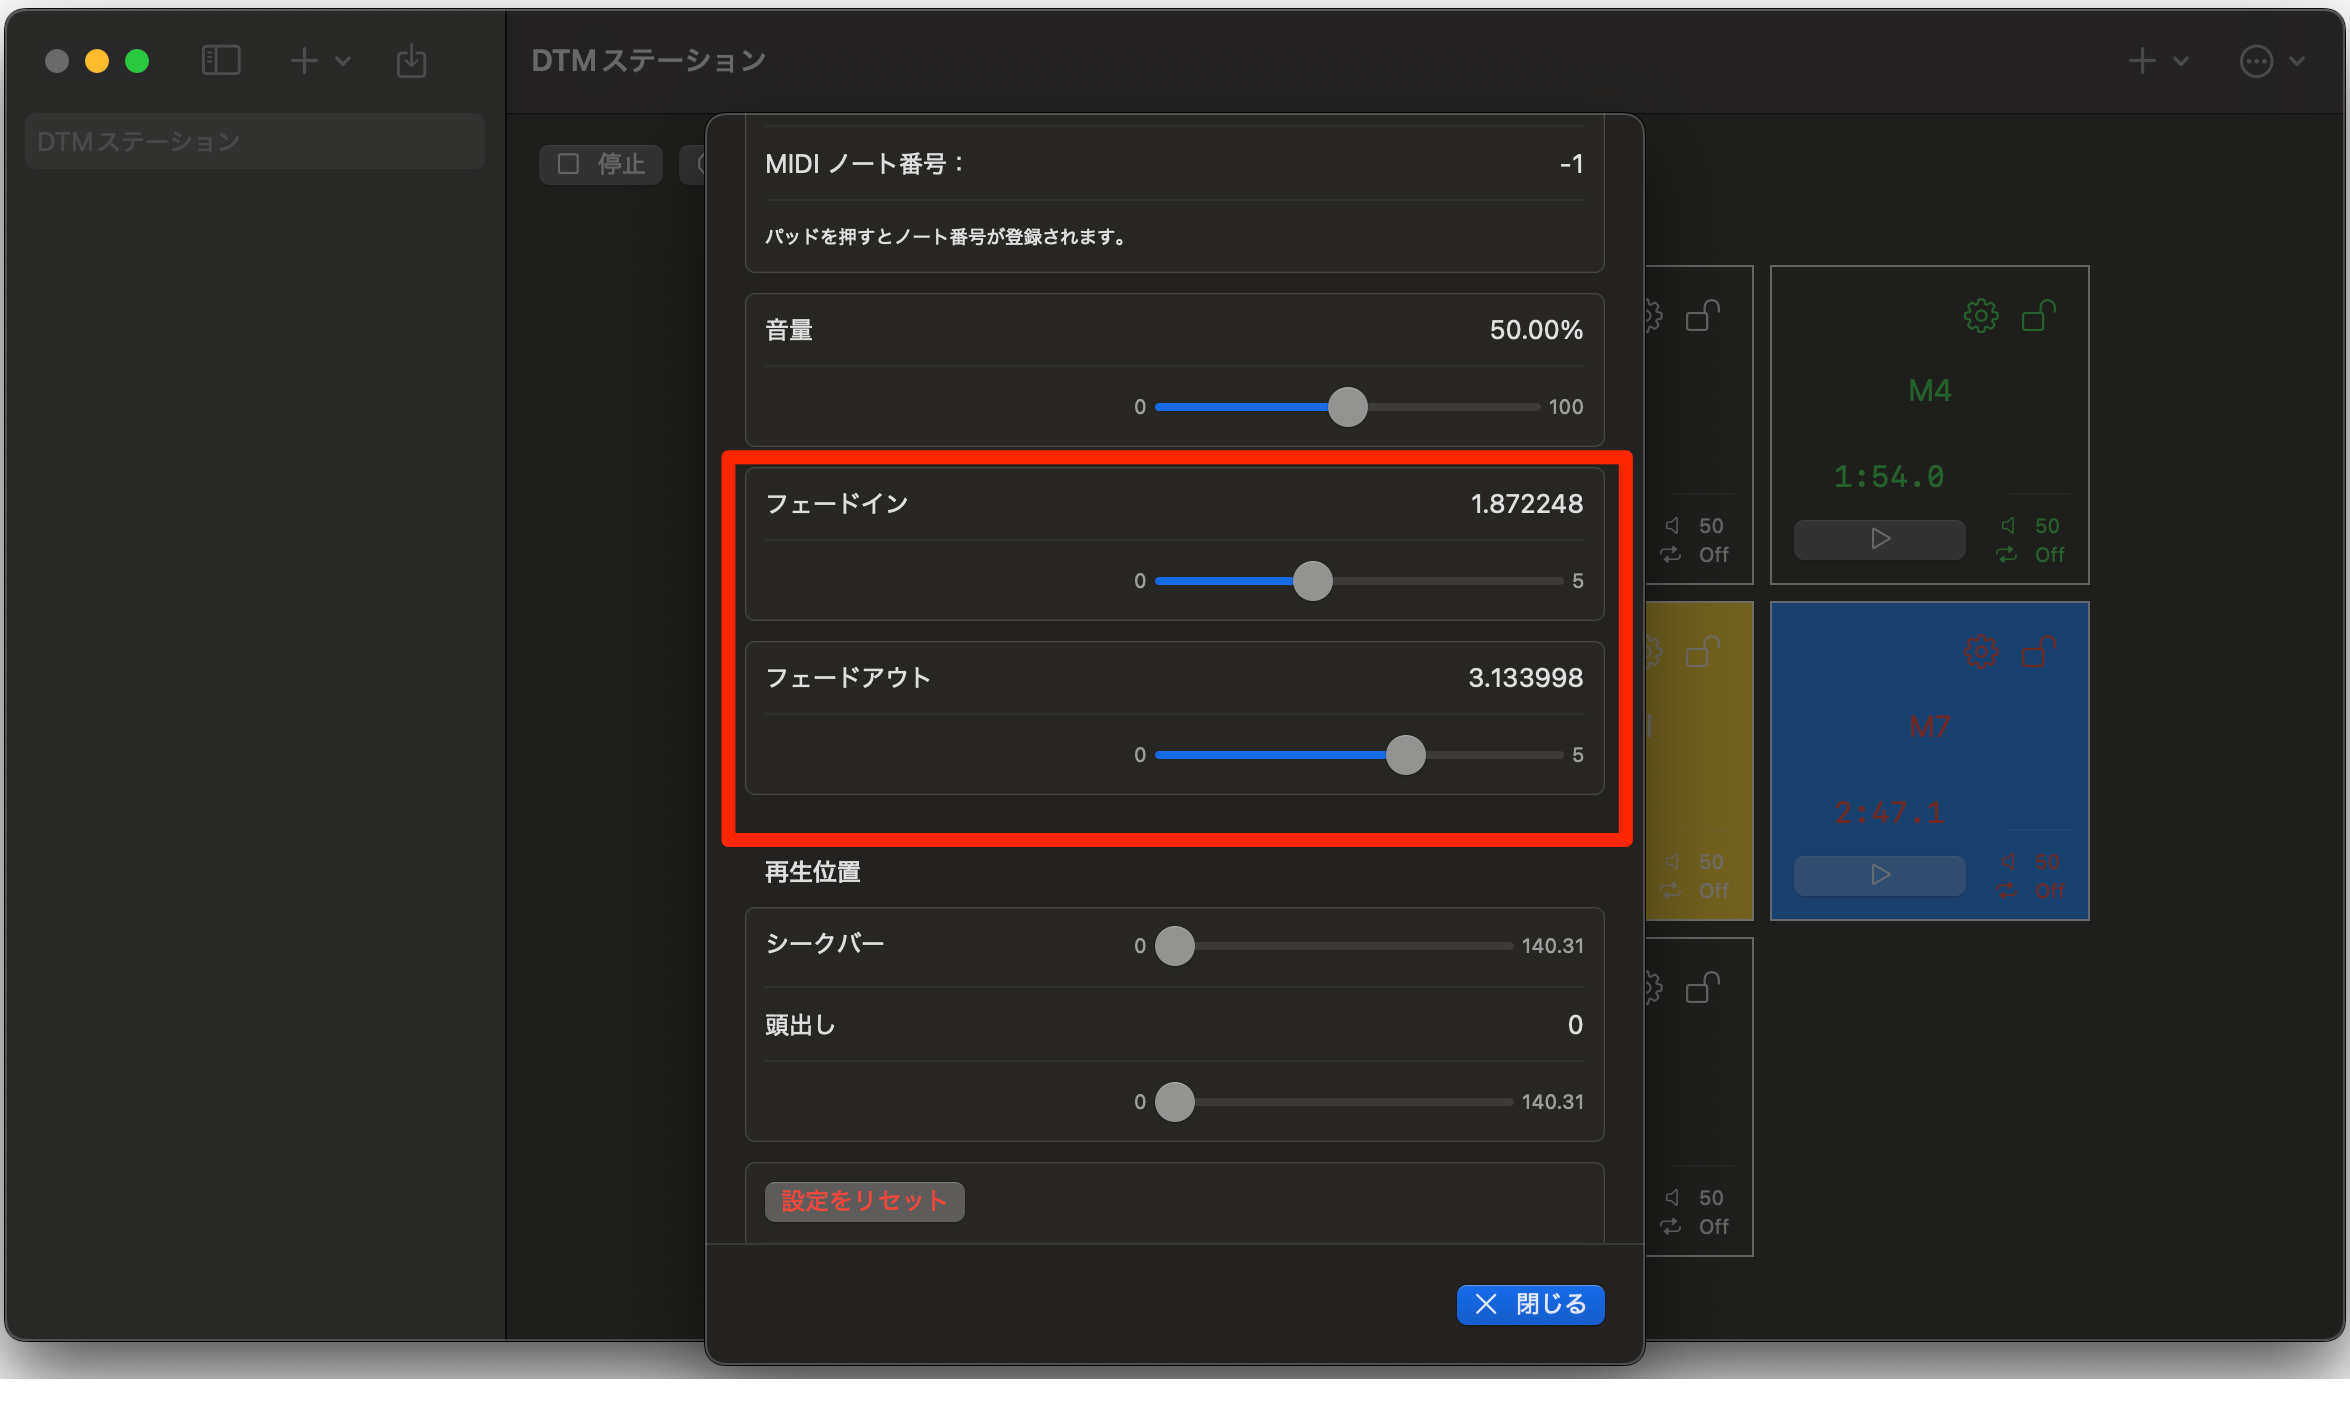Toggle lock icon on the top pad behind the dialog
This screenshot has width=2350, height=1420.
1703,316
